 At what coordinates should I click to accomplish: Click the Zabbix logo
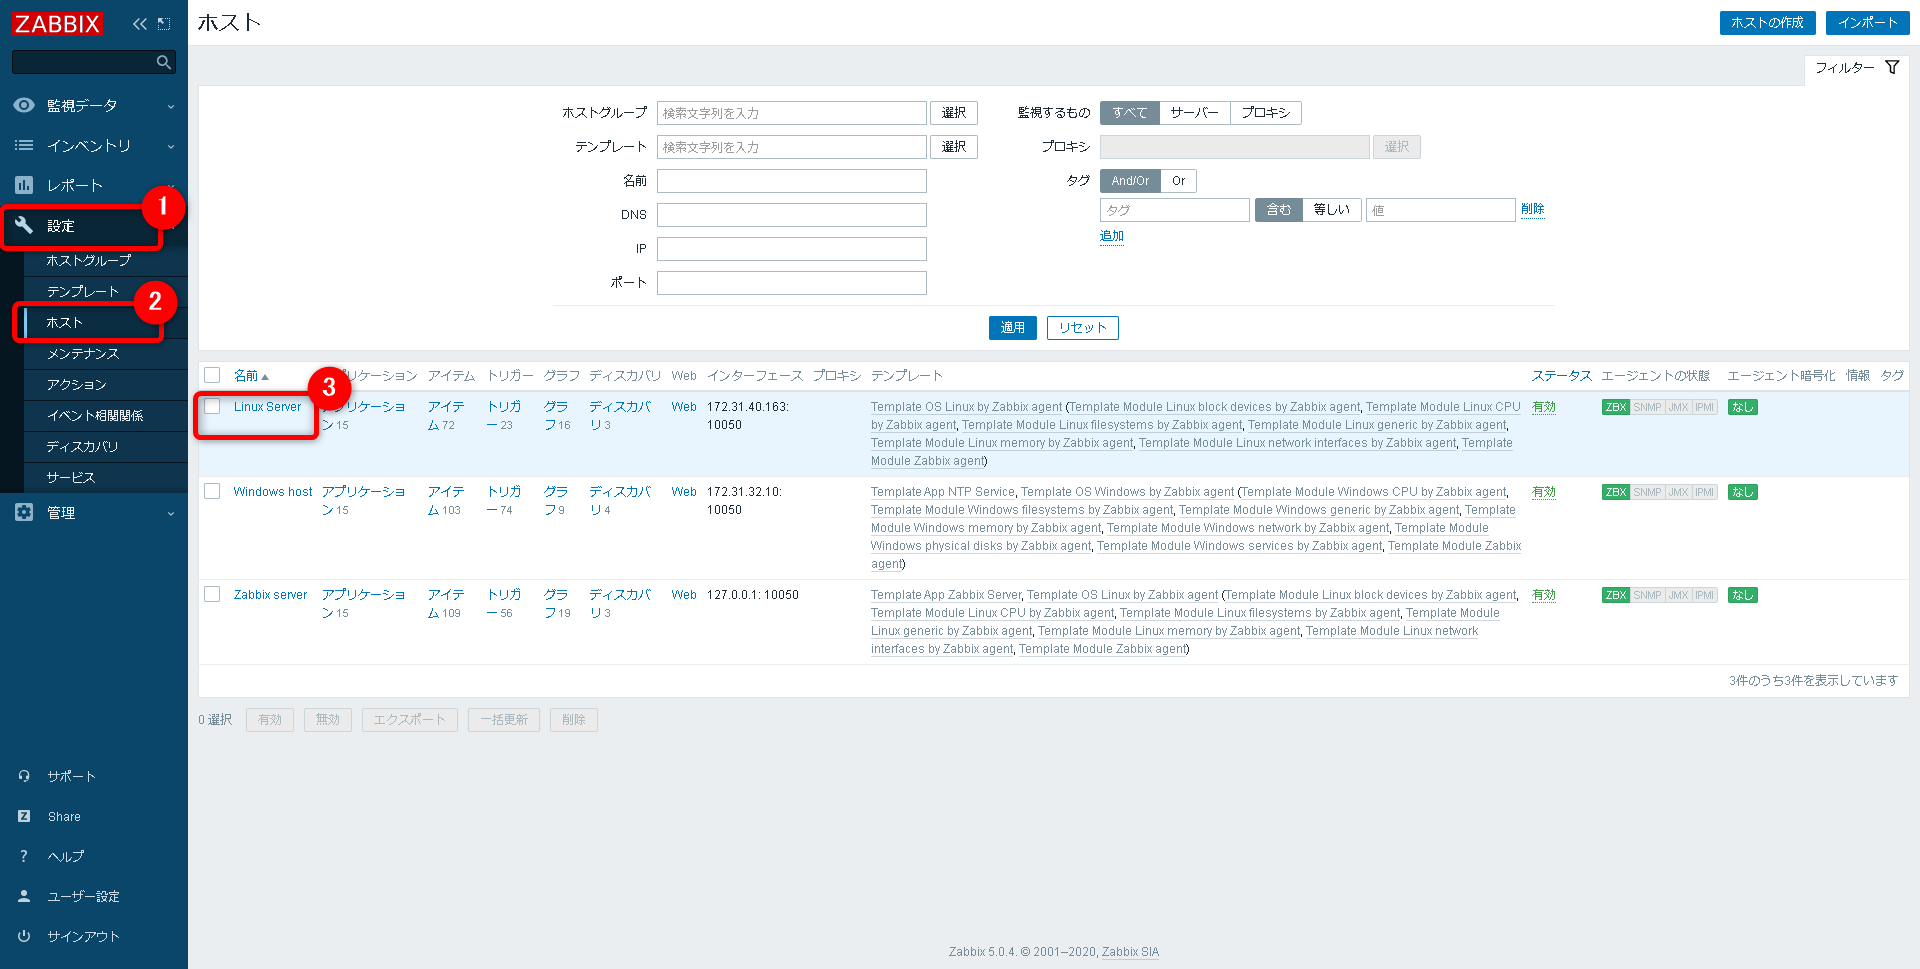[57, 23]
